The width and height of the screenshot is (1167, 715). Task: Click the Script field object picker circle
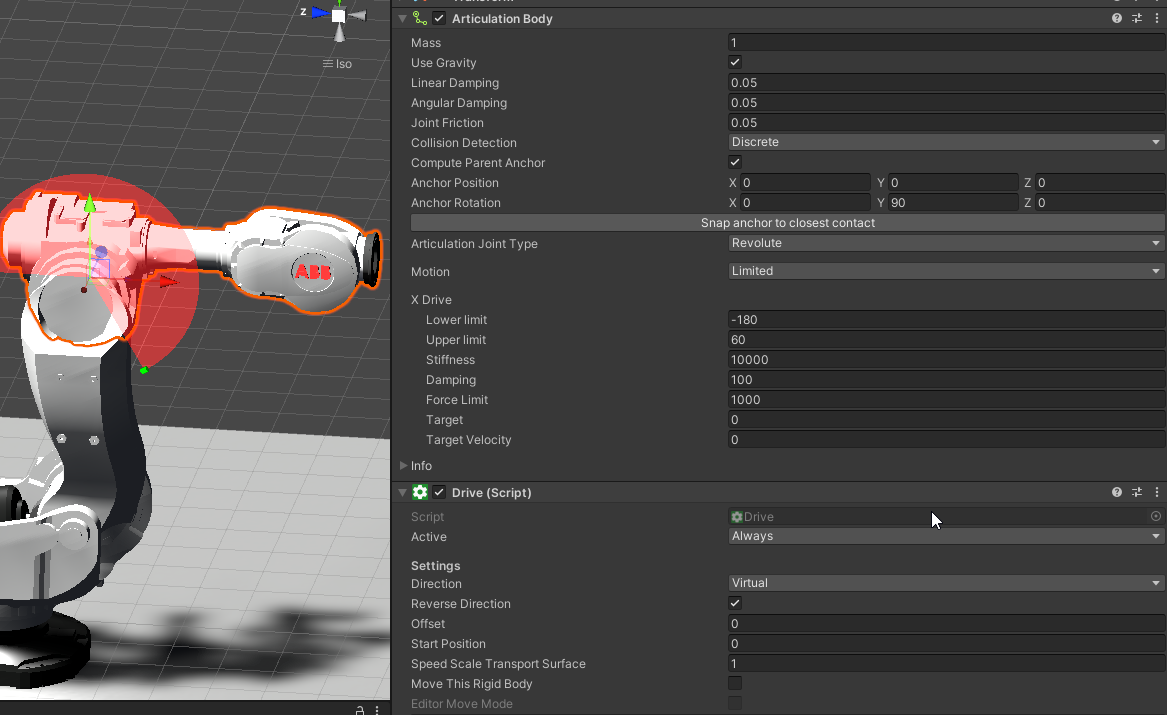point(1156,517)
